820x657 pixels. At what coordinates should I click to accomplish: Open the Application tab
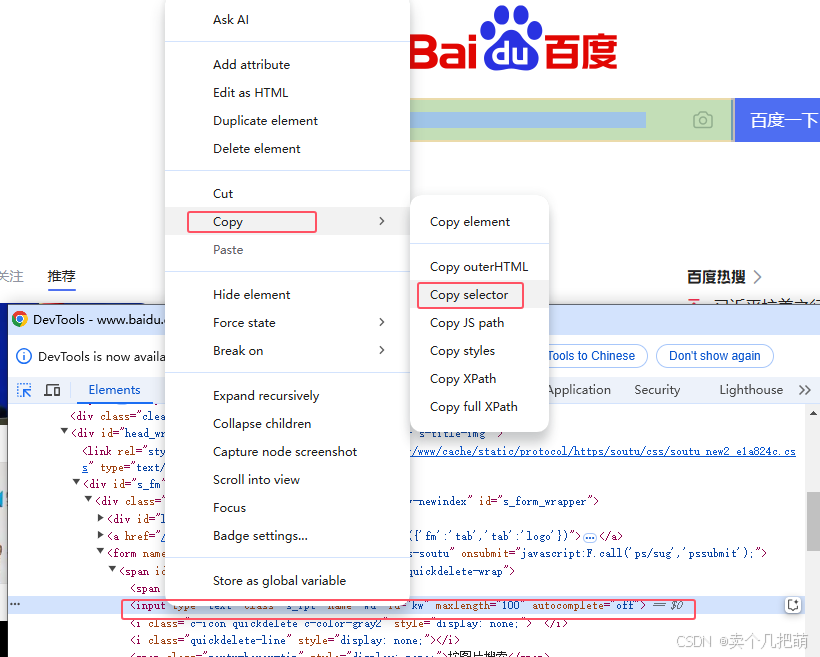point(579,390)
